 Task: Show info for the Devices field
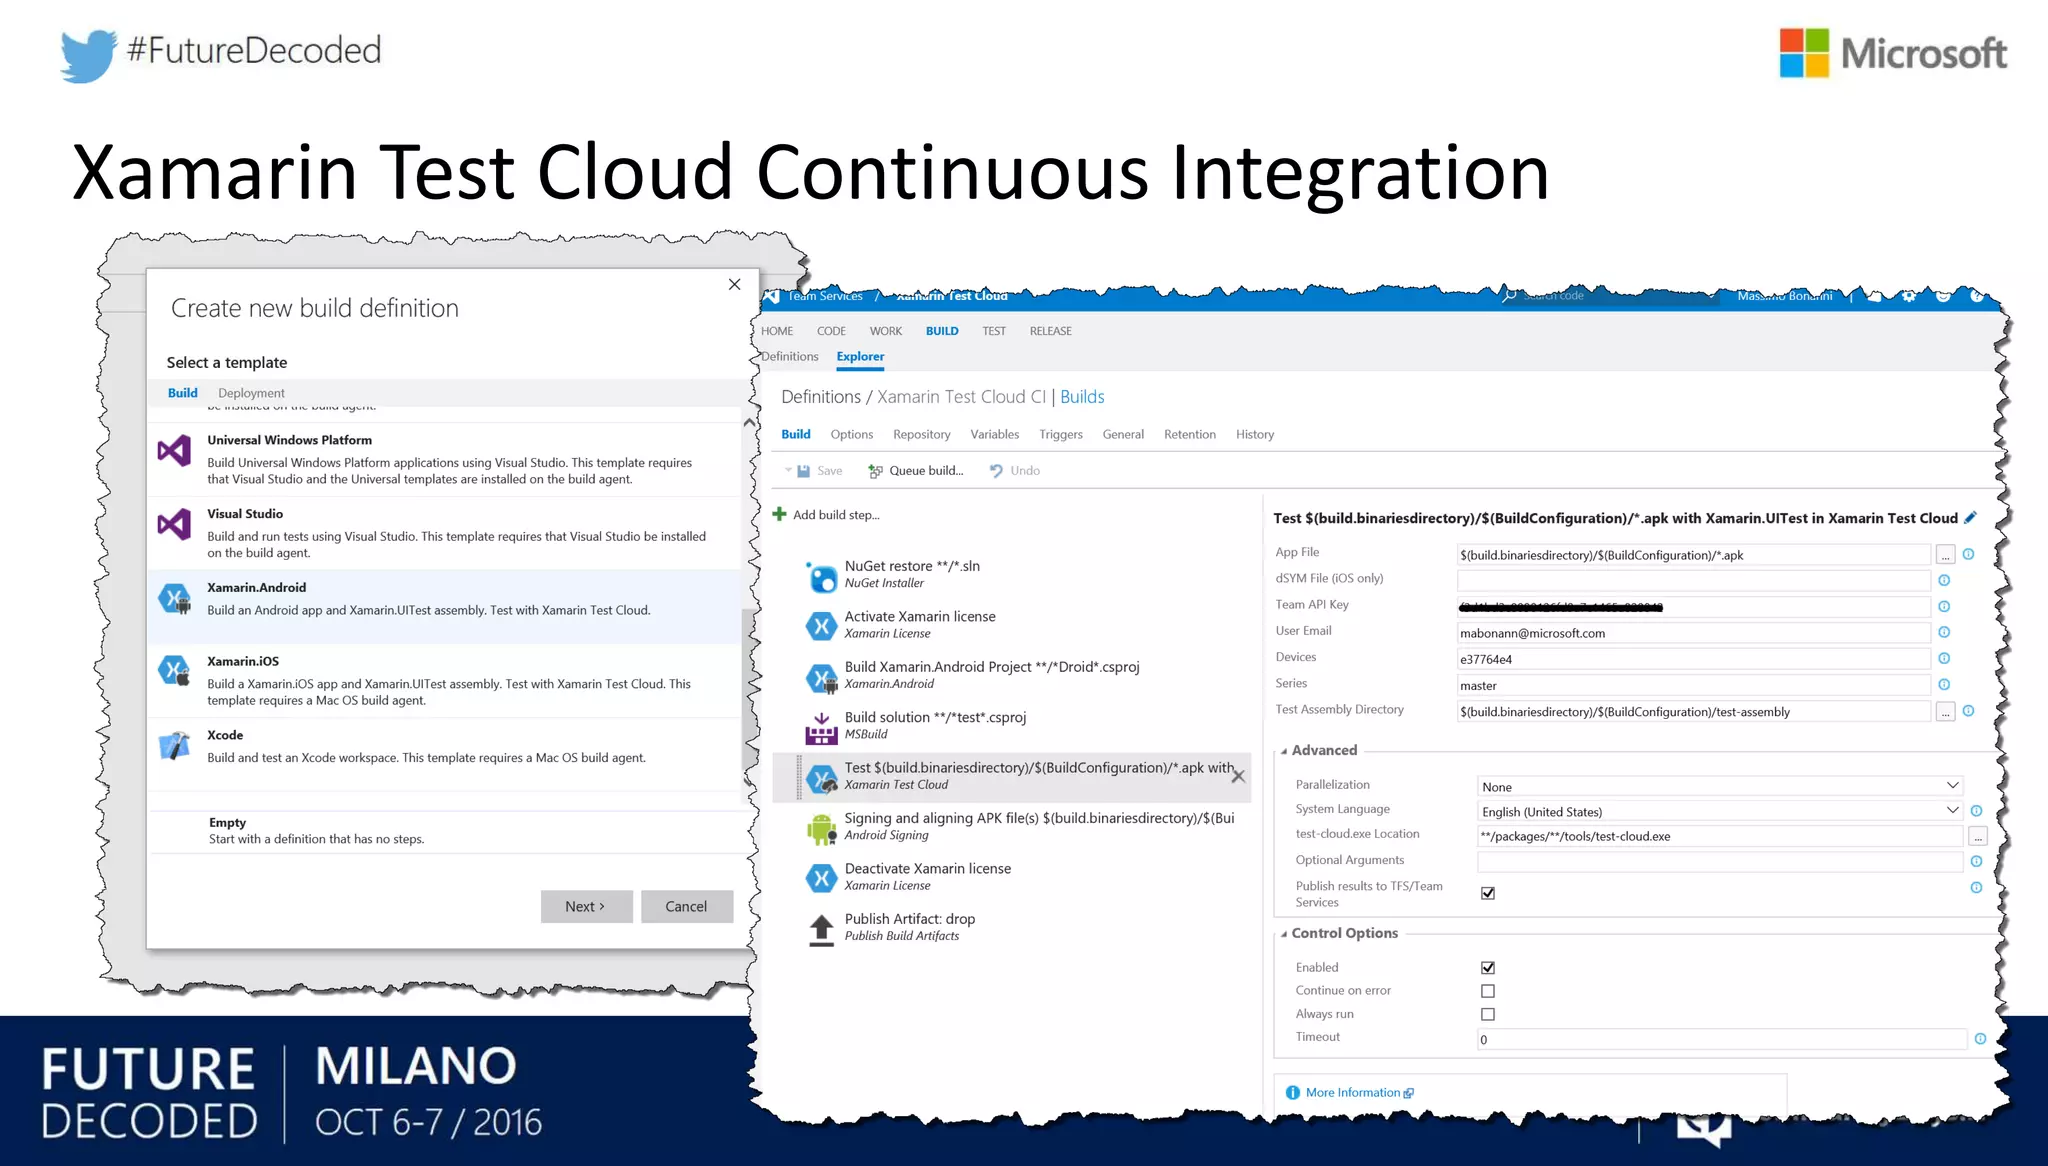pos(1944,658)
